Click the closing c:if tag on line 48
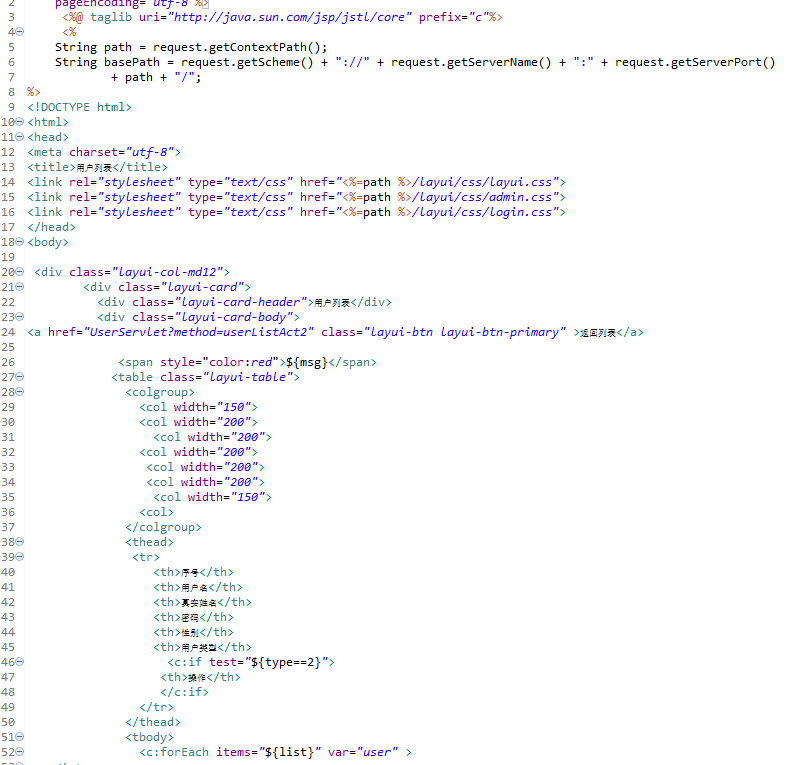The image size is (795, 765). click(185, 692)
